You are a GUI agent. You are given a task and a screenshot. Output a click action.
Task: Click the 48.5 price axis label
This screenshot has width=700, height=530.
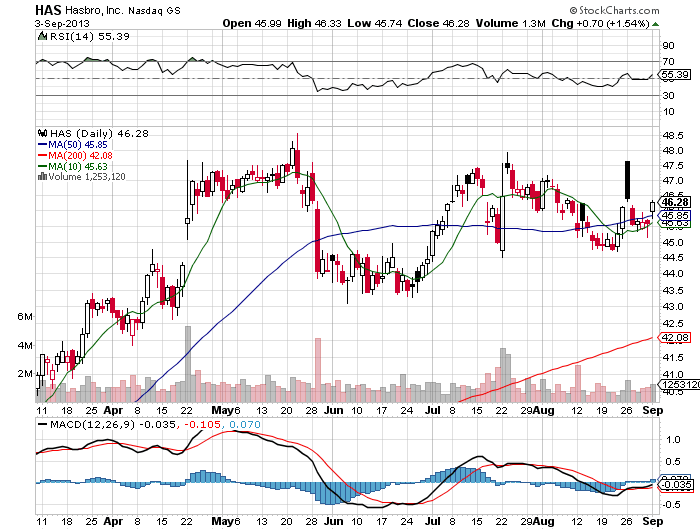click(x=672, y=135)
